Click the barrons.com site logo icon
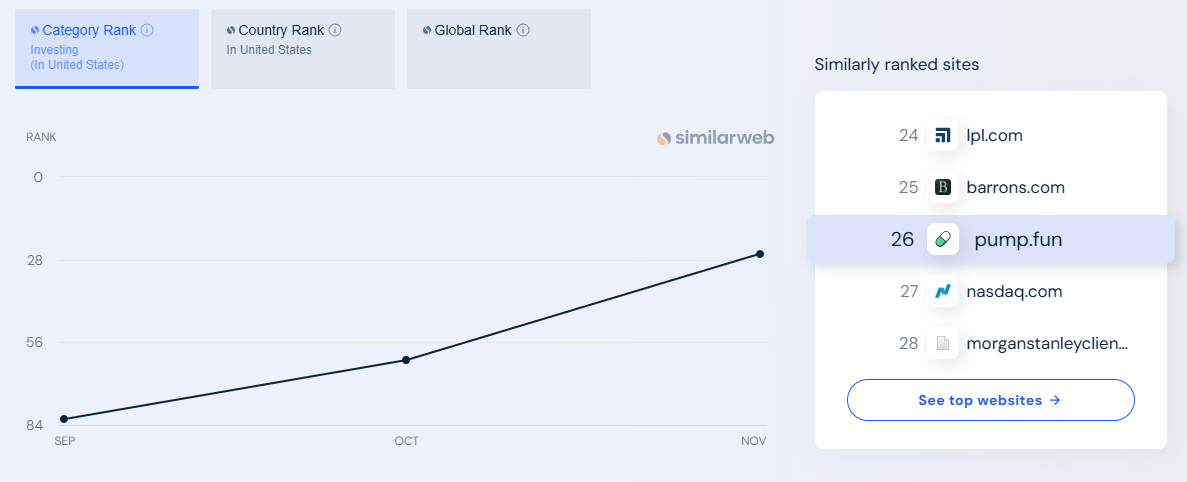 coord(942,188)
